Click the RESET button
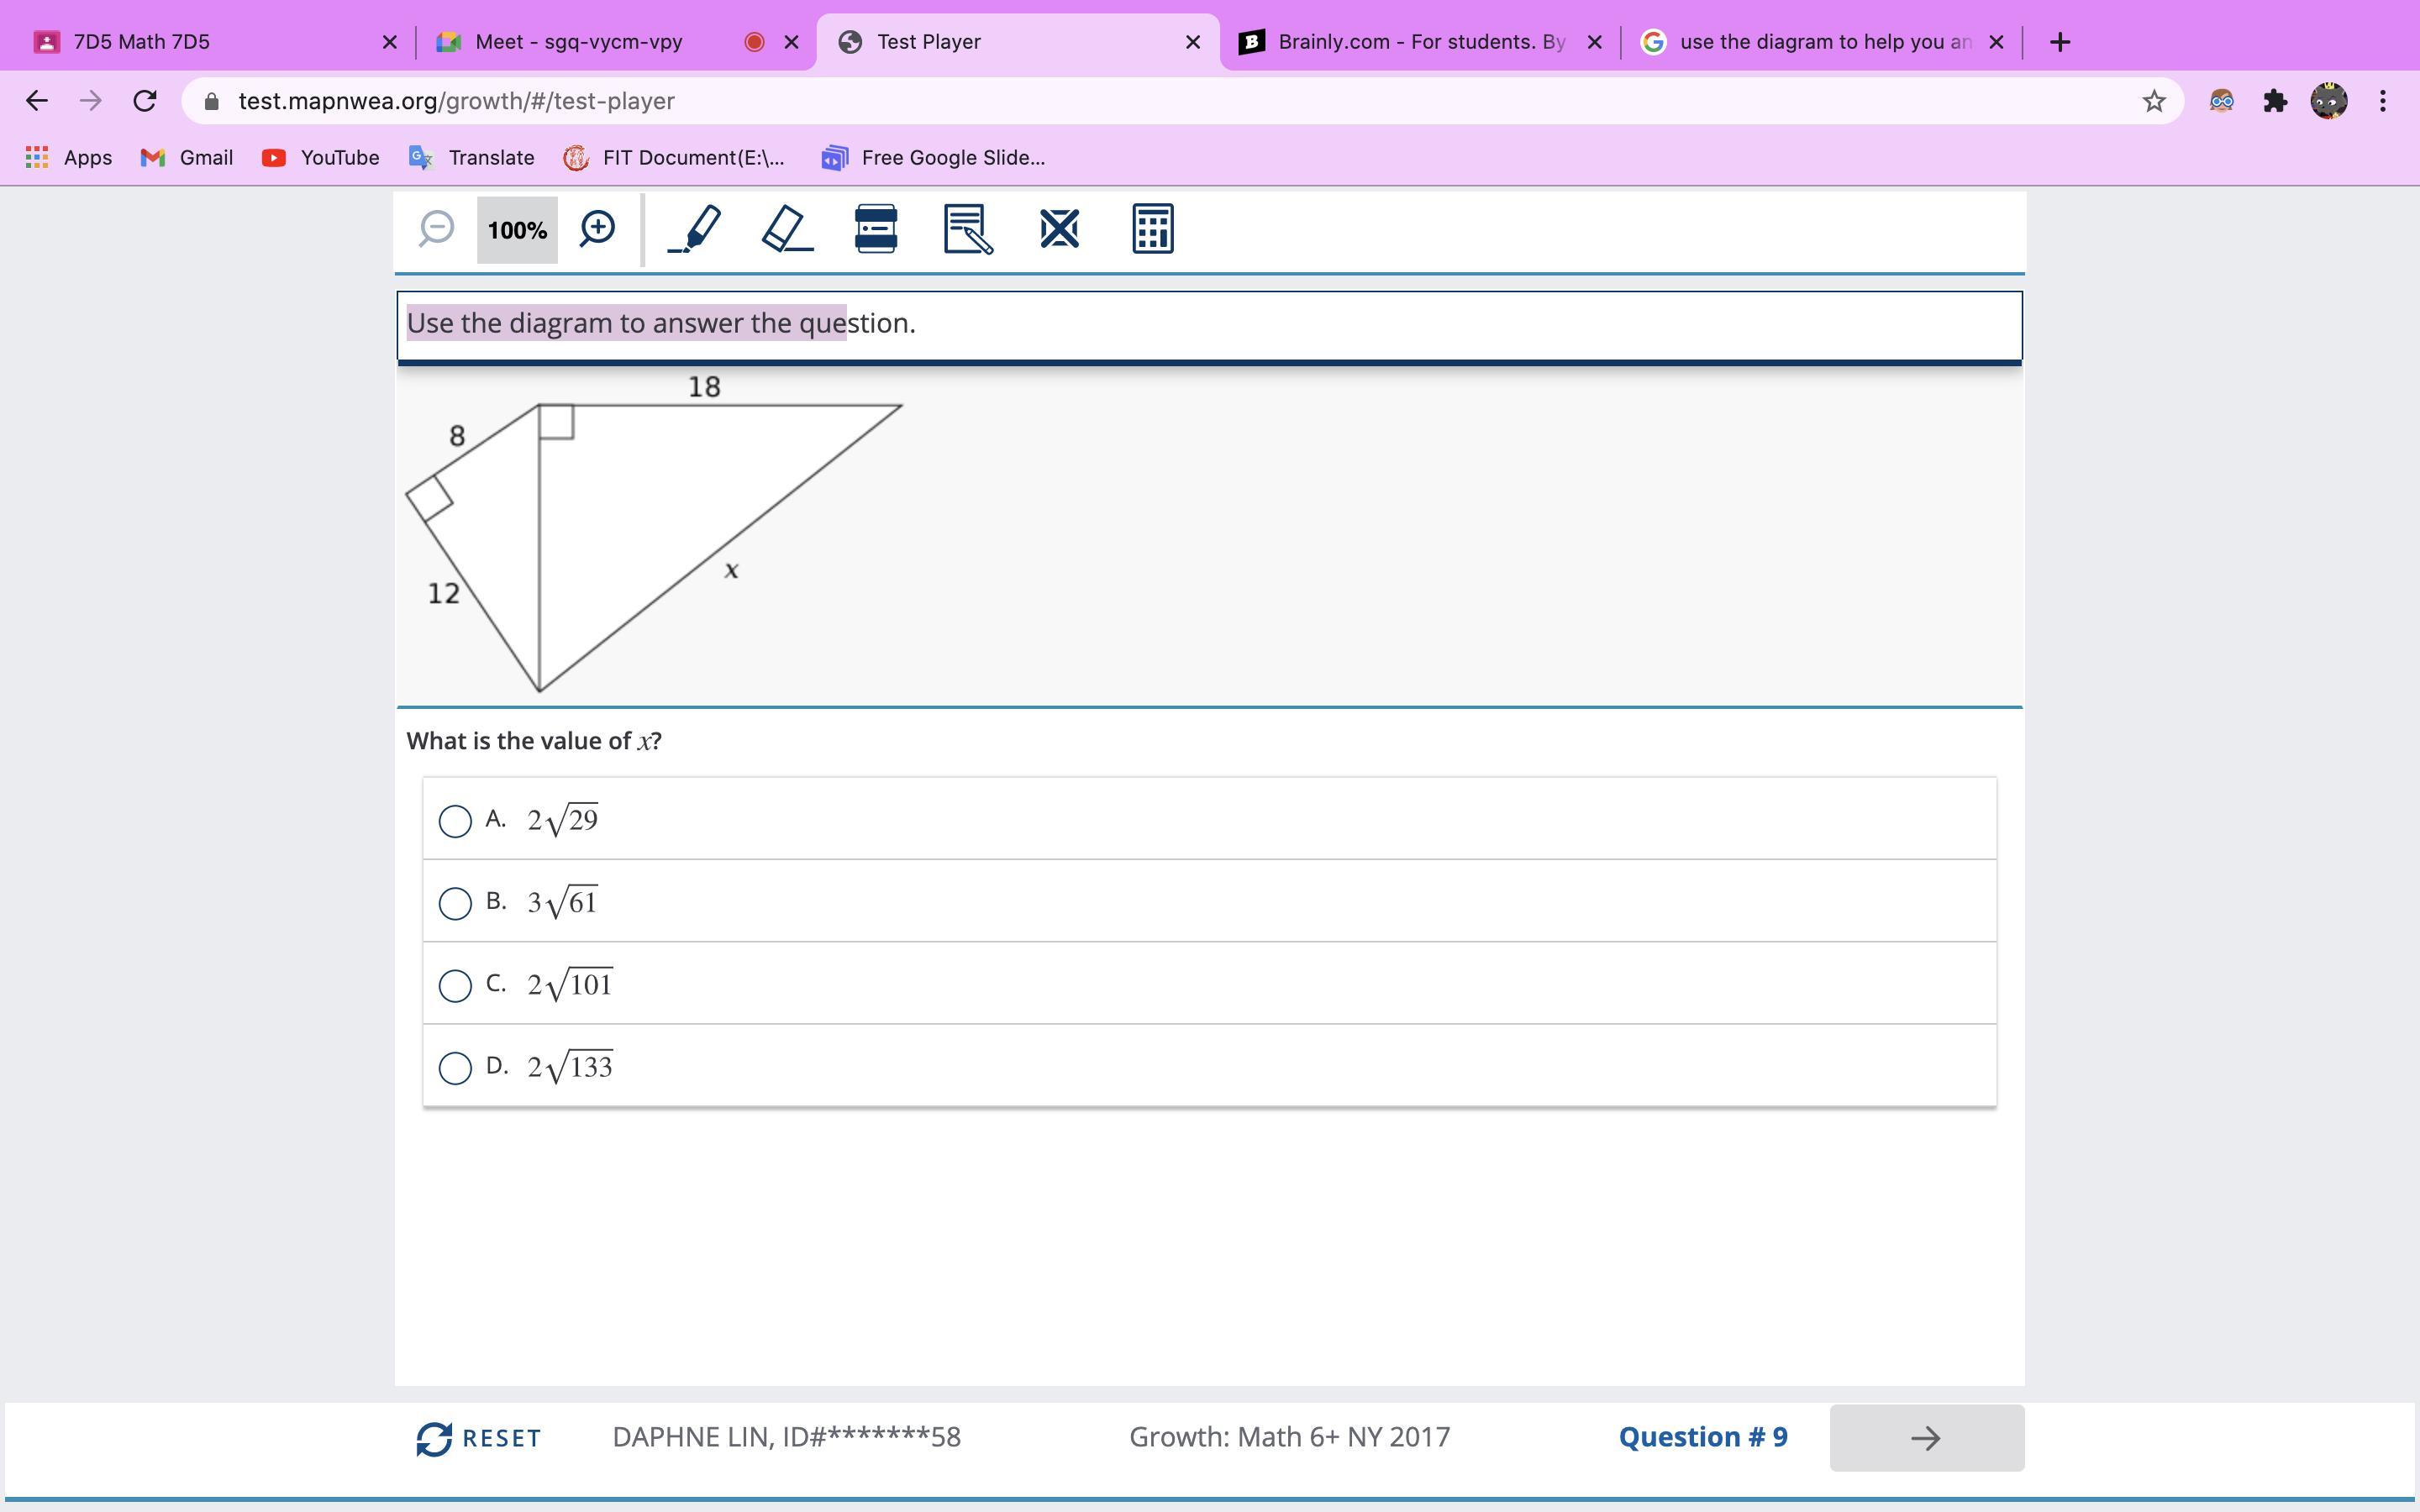2420x1512 pixels. click(x=479, y=1438)
